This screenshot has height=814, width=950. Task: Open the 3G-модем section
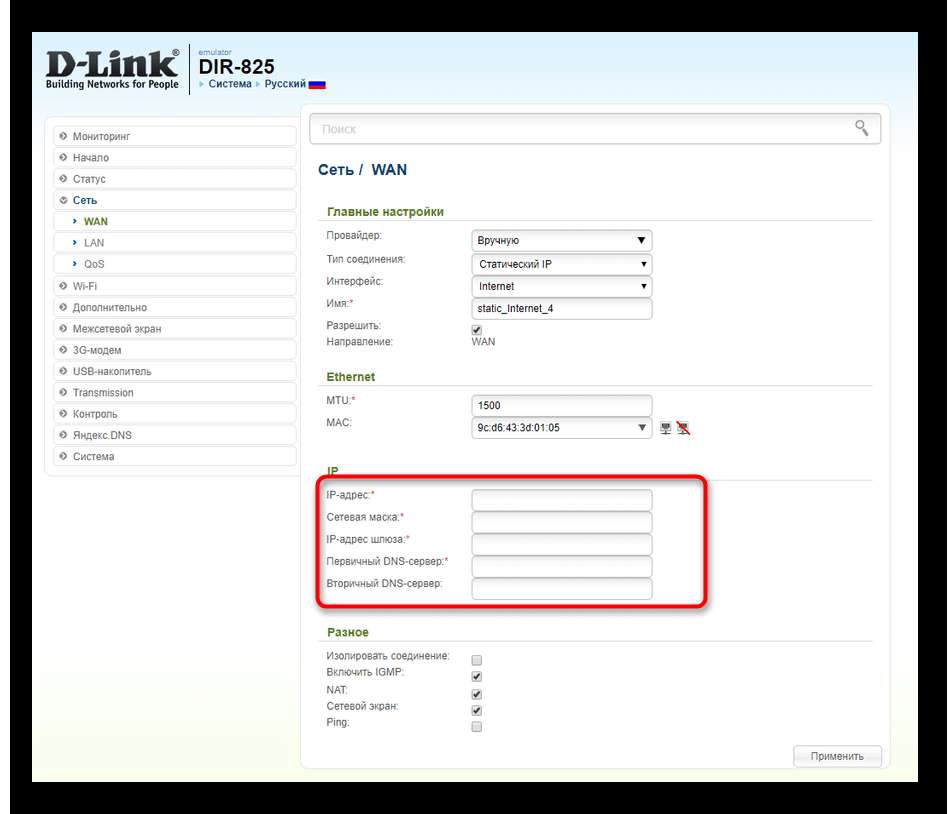click(x=174, y=350)
